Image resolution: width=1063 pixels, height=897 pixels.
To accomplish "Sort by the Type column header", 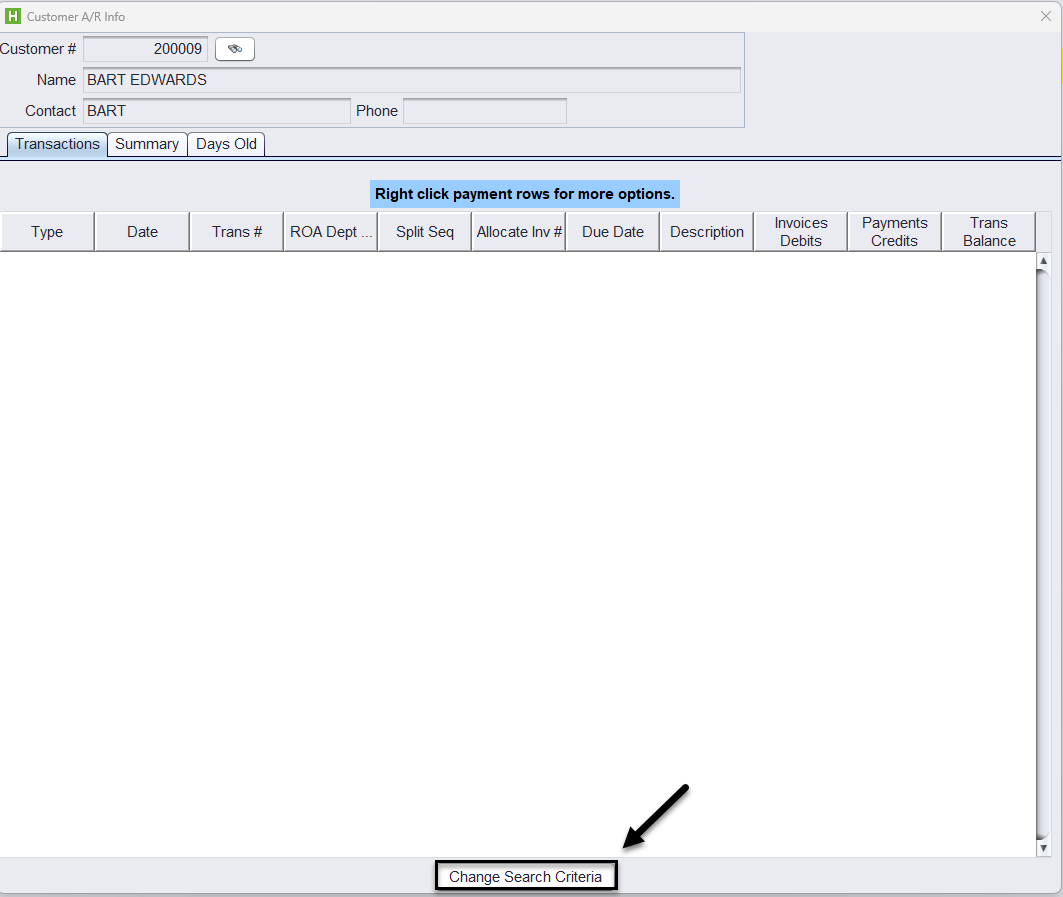I will (x=47, y=232).
